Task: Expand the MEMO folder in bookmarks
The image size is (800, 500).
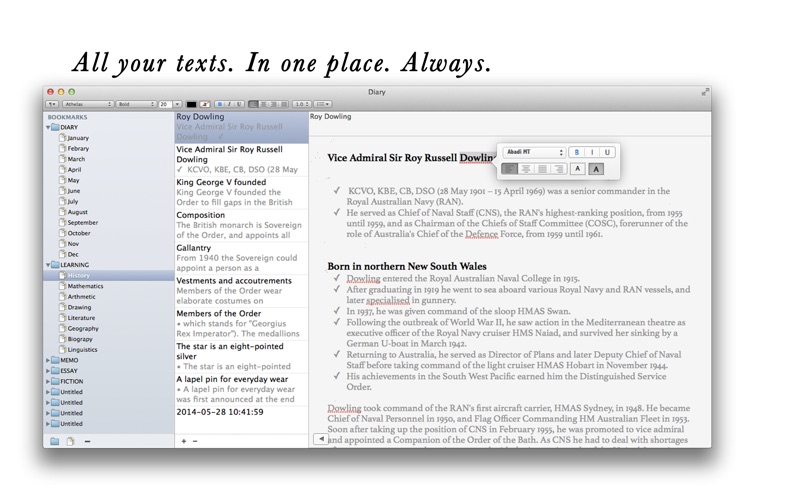Action: [x=48, y=360]
